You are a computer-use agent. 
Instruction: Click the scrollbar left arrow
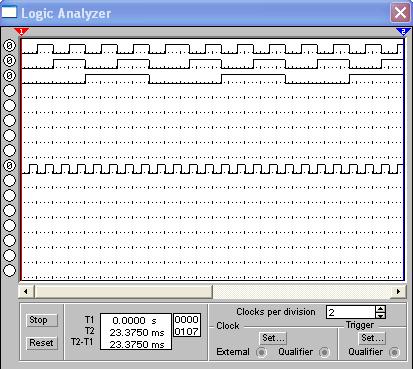26,292
